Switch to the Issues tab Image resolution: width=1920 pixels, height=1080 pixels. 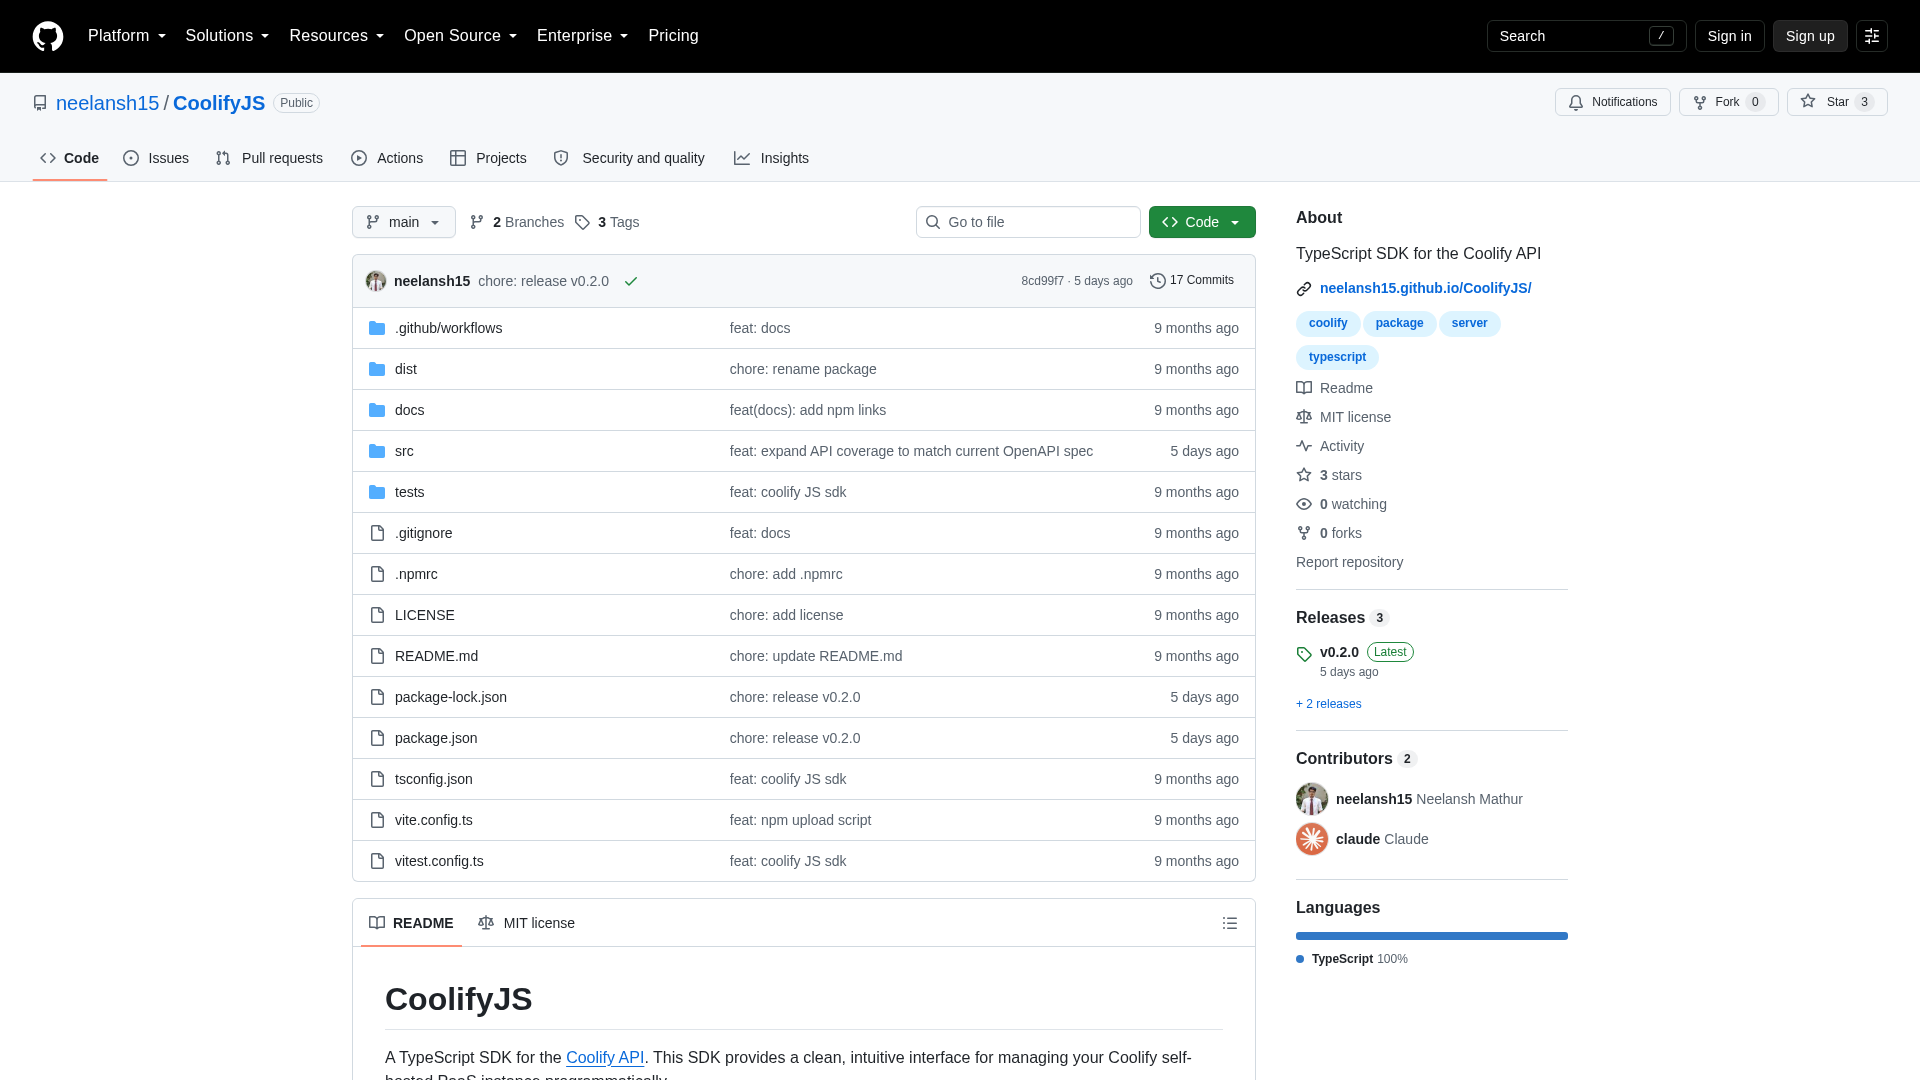point(156,158)
